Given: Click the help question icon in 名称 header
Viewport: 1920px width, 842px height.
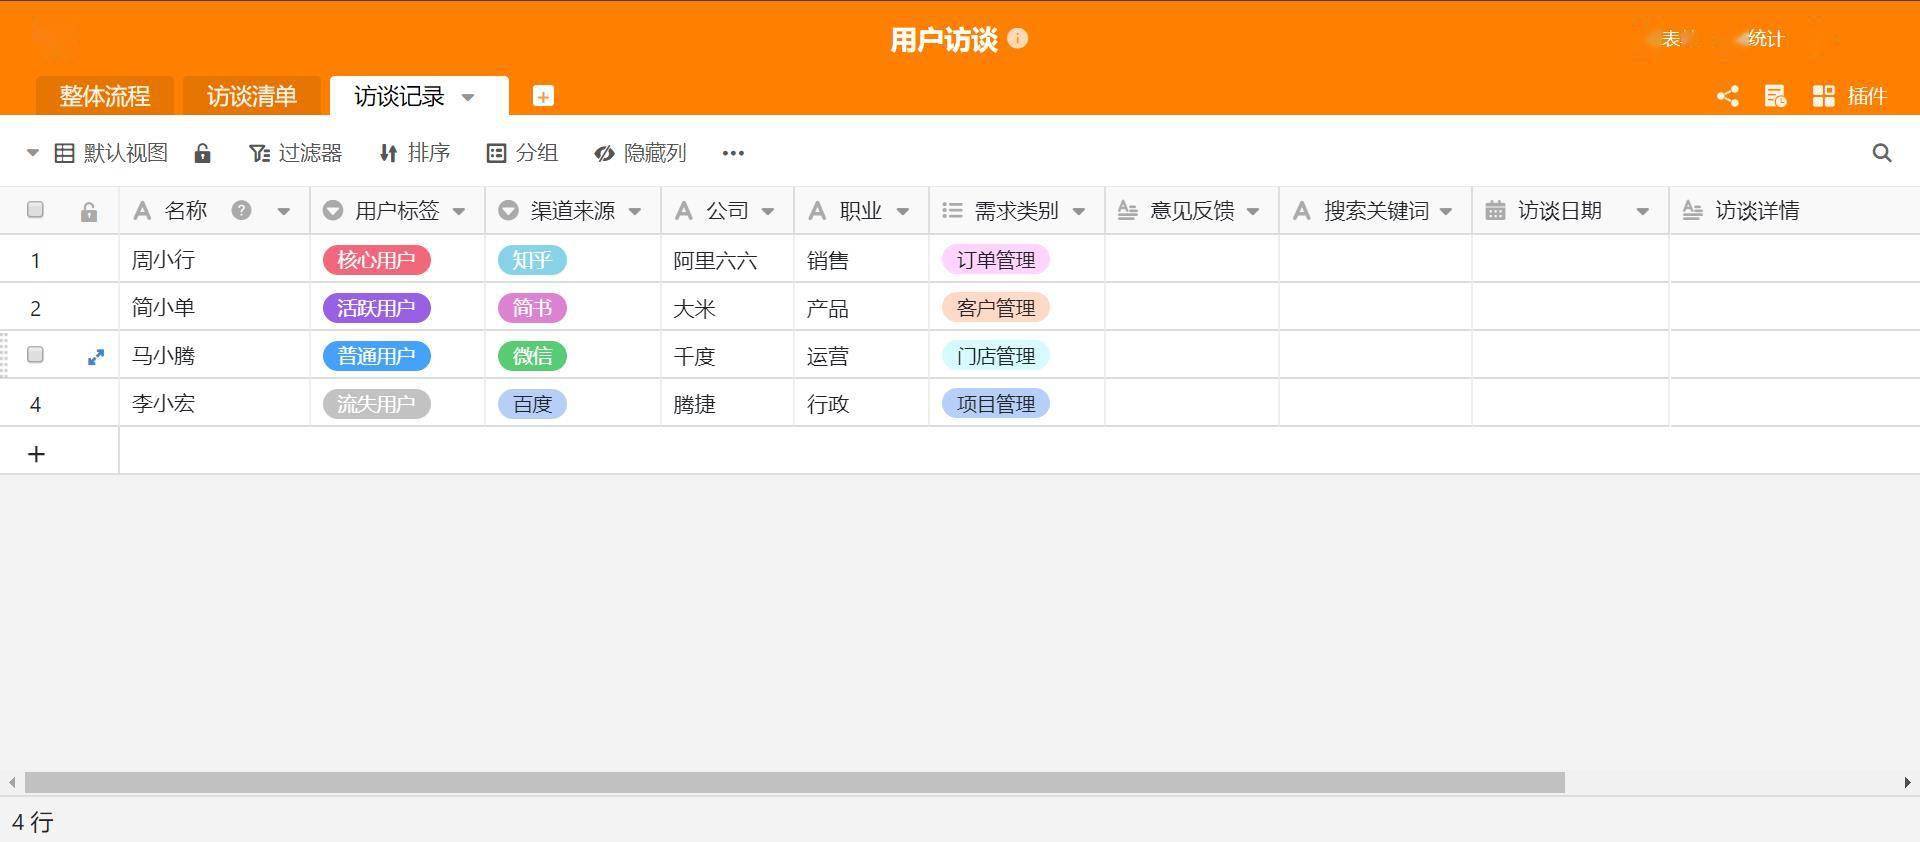Looking at the screenshot, I should coord(241,210).
